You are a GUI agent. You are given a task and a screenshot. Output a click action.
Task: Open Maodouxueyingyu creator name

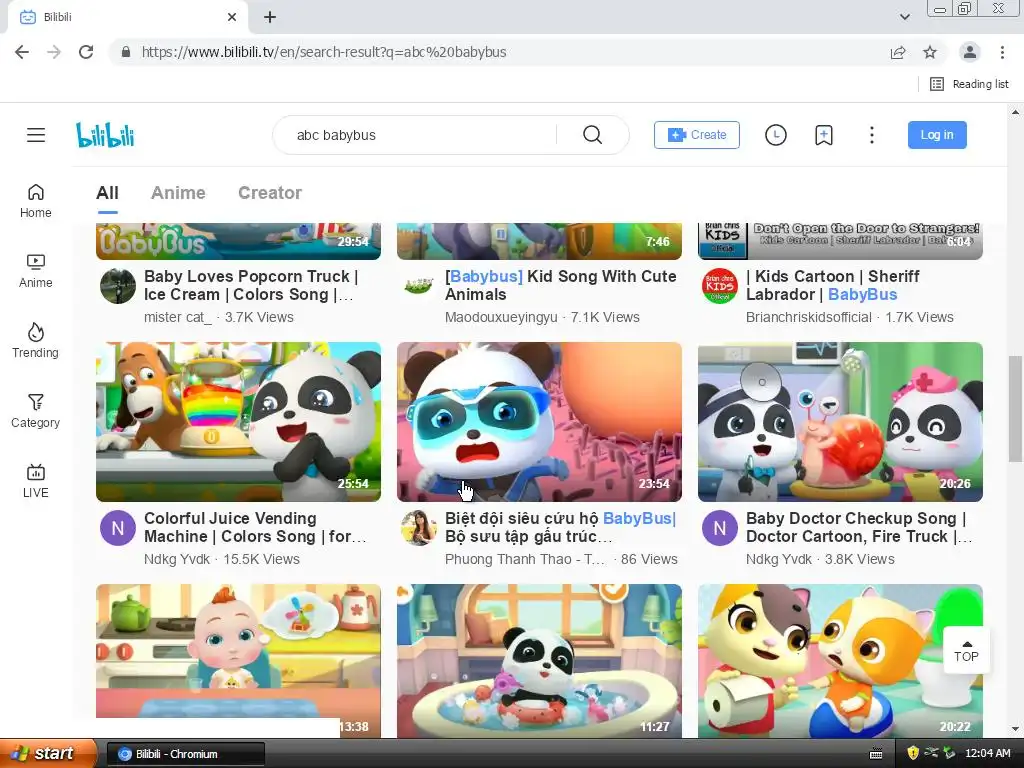click(501, 317)
